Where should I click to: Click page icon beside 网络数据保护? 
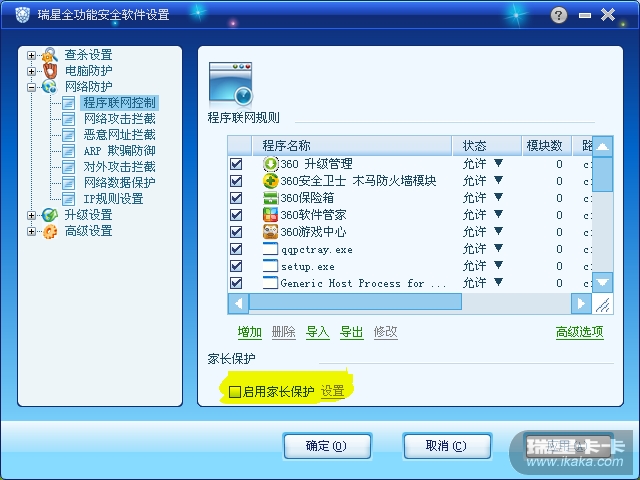(x=68, y=182)
